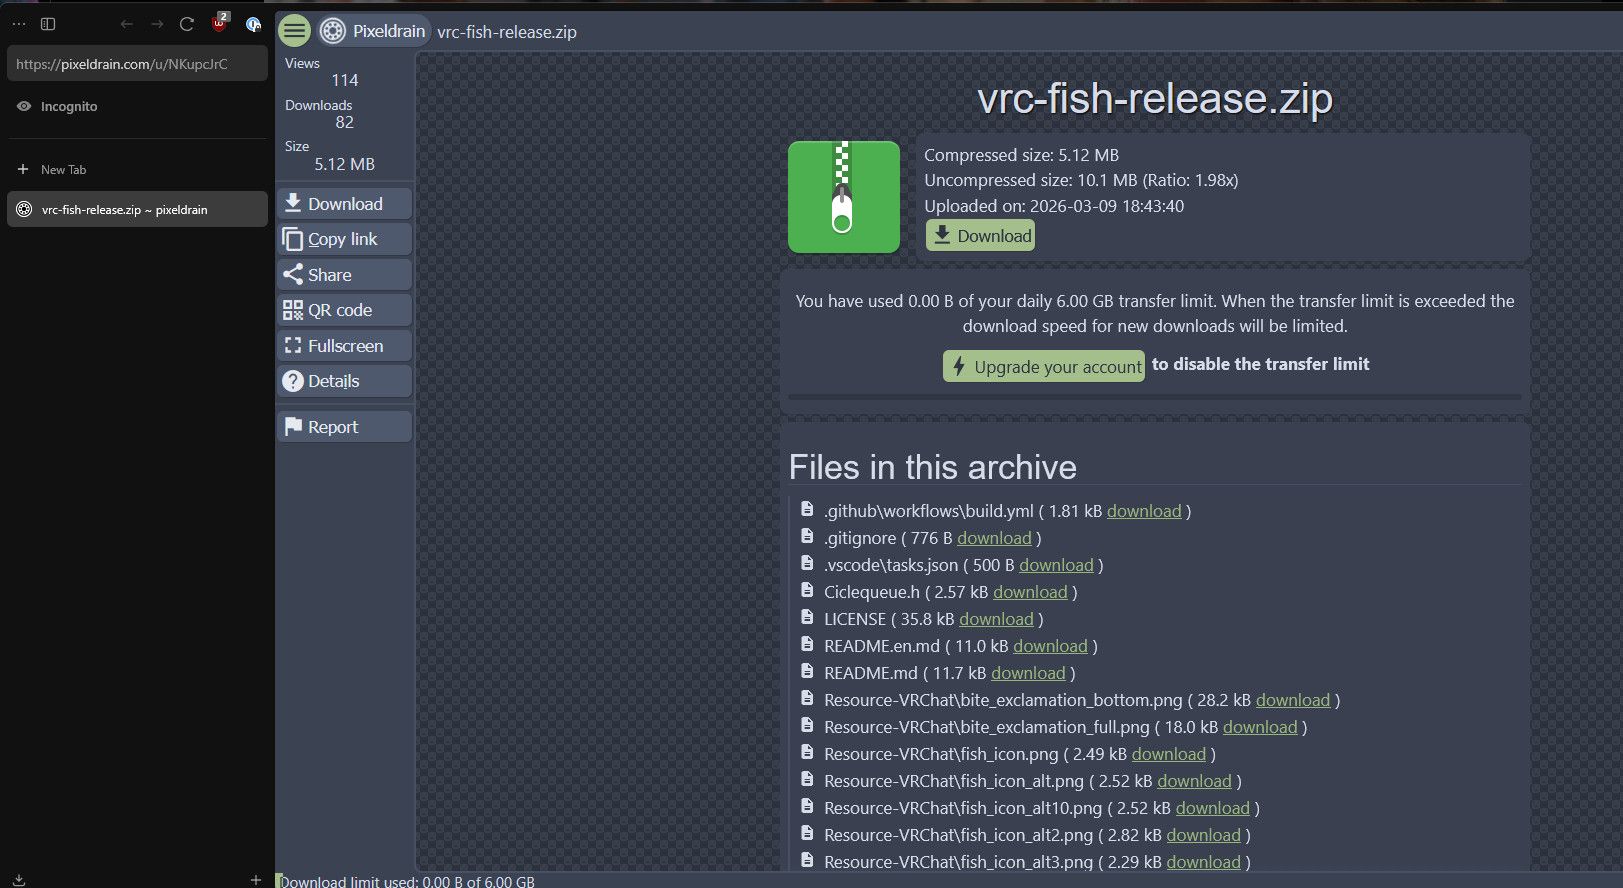Screen dimensions: 1623x888
Task: Open the browser three-dots menu
Action: click(x=19, y=24)
